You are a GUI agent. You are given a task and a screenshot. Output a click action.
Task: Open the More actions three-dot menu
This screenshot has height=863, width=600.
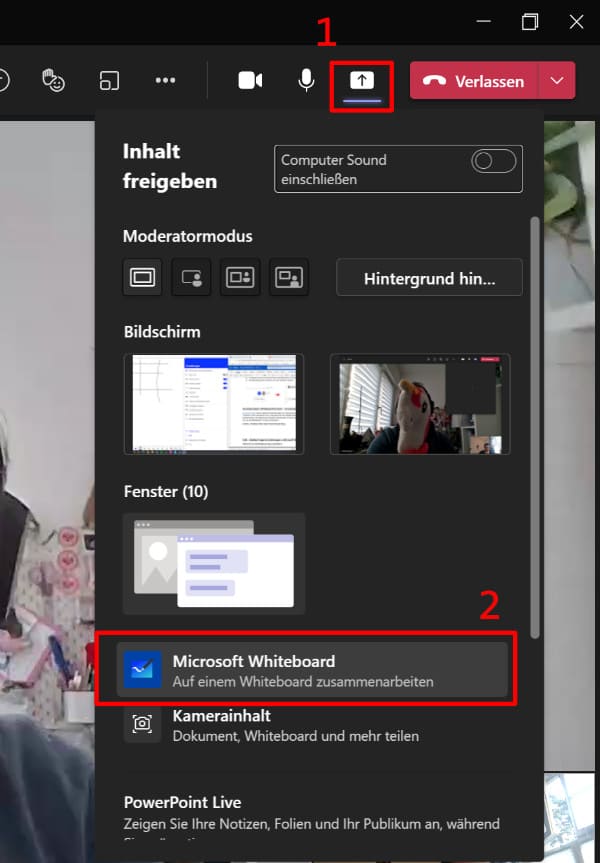click(x=165, y=80)
